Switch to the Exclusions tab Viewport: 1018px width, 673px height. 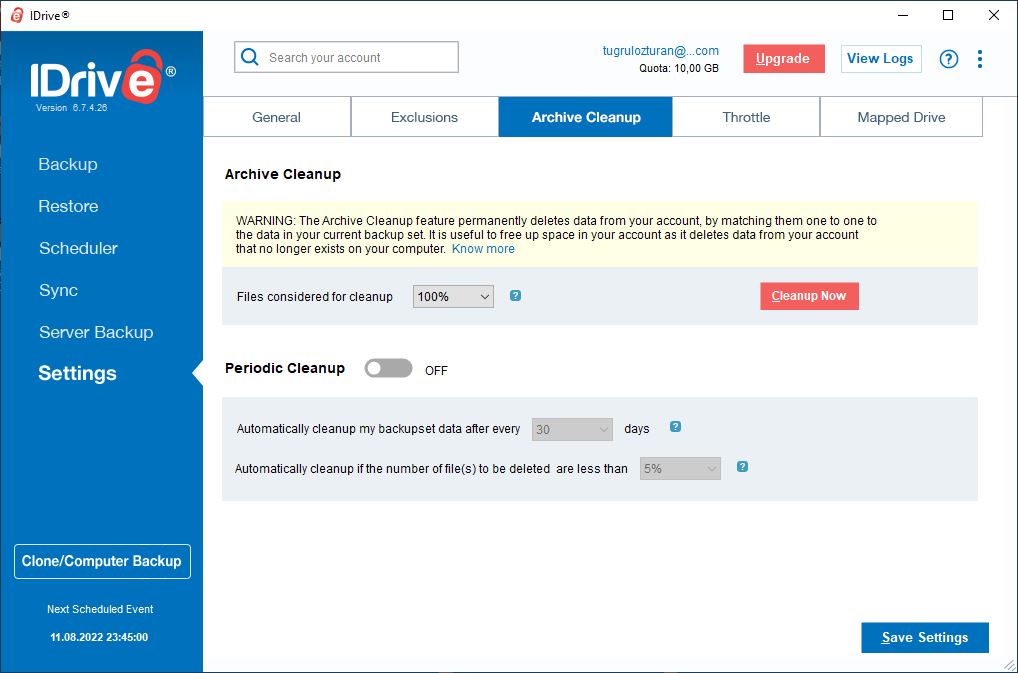pos(425,117)
